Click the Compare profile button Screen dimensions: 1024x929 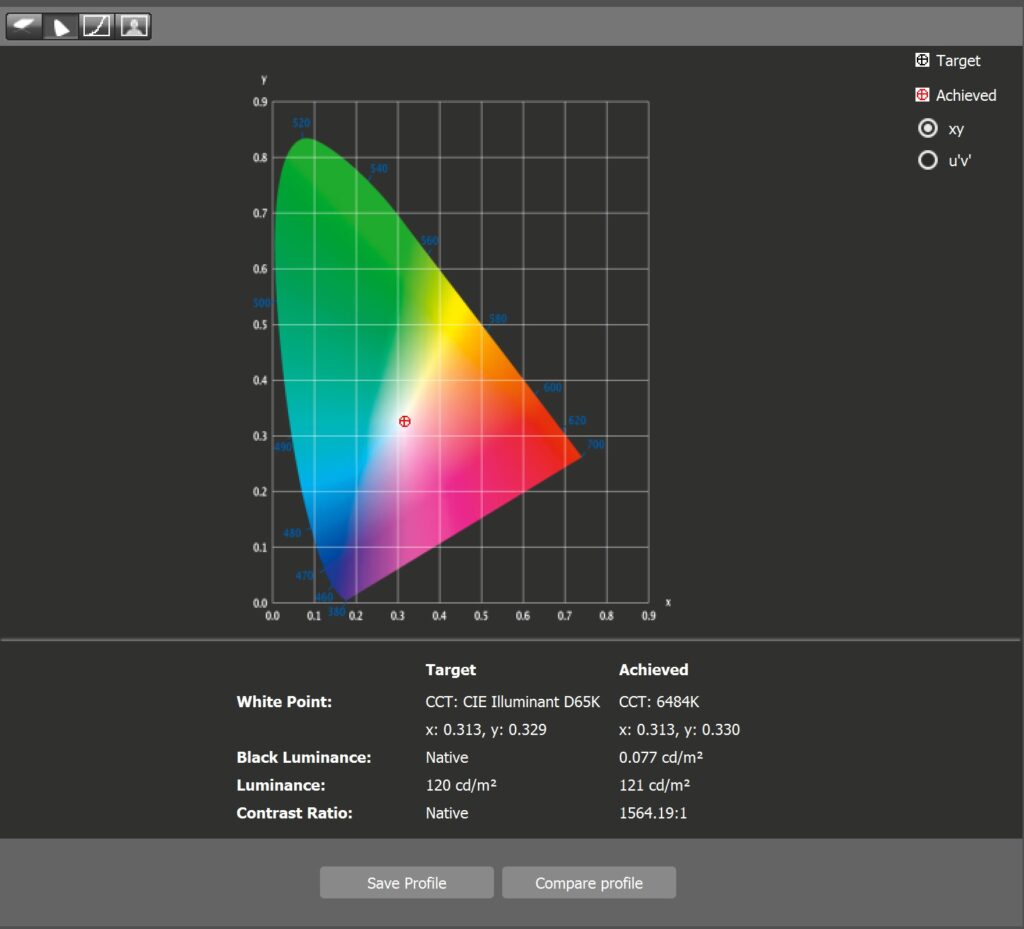coord(589,883)
